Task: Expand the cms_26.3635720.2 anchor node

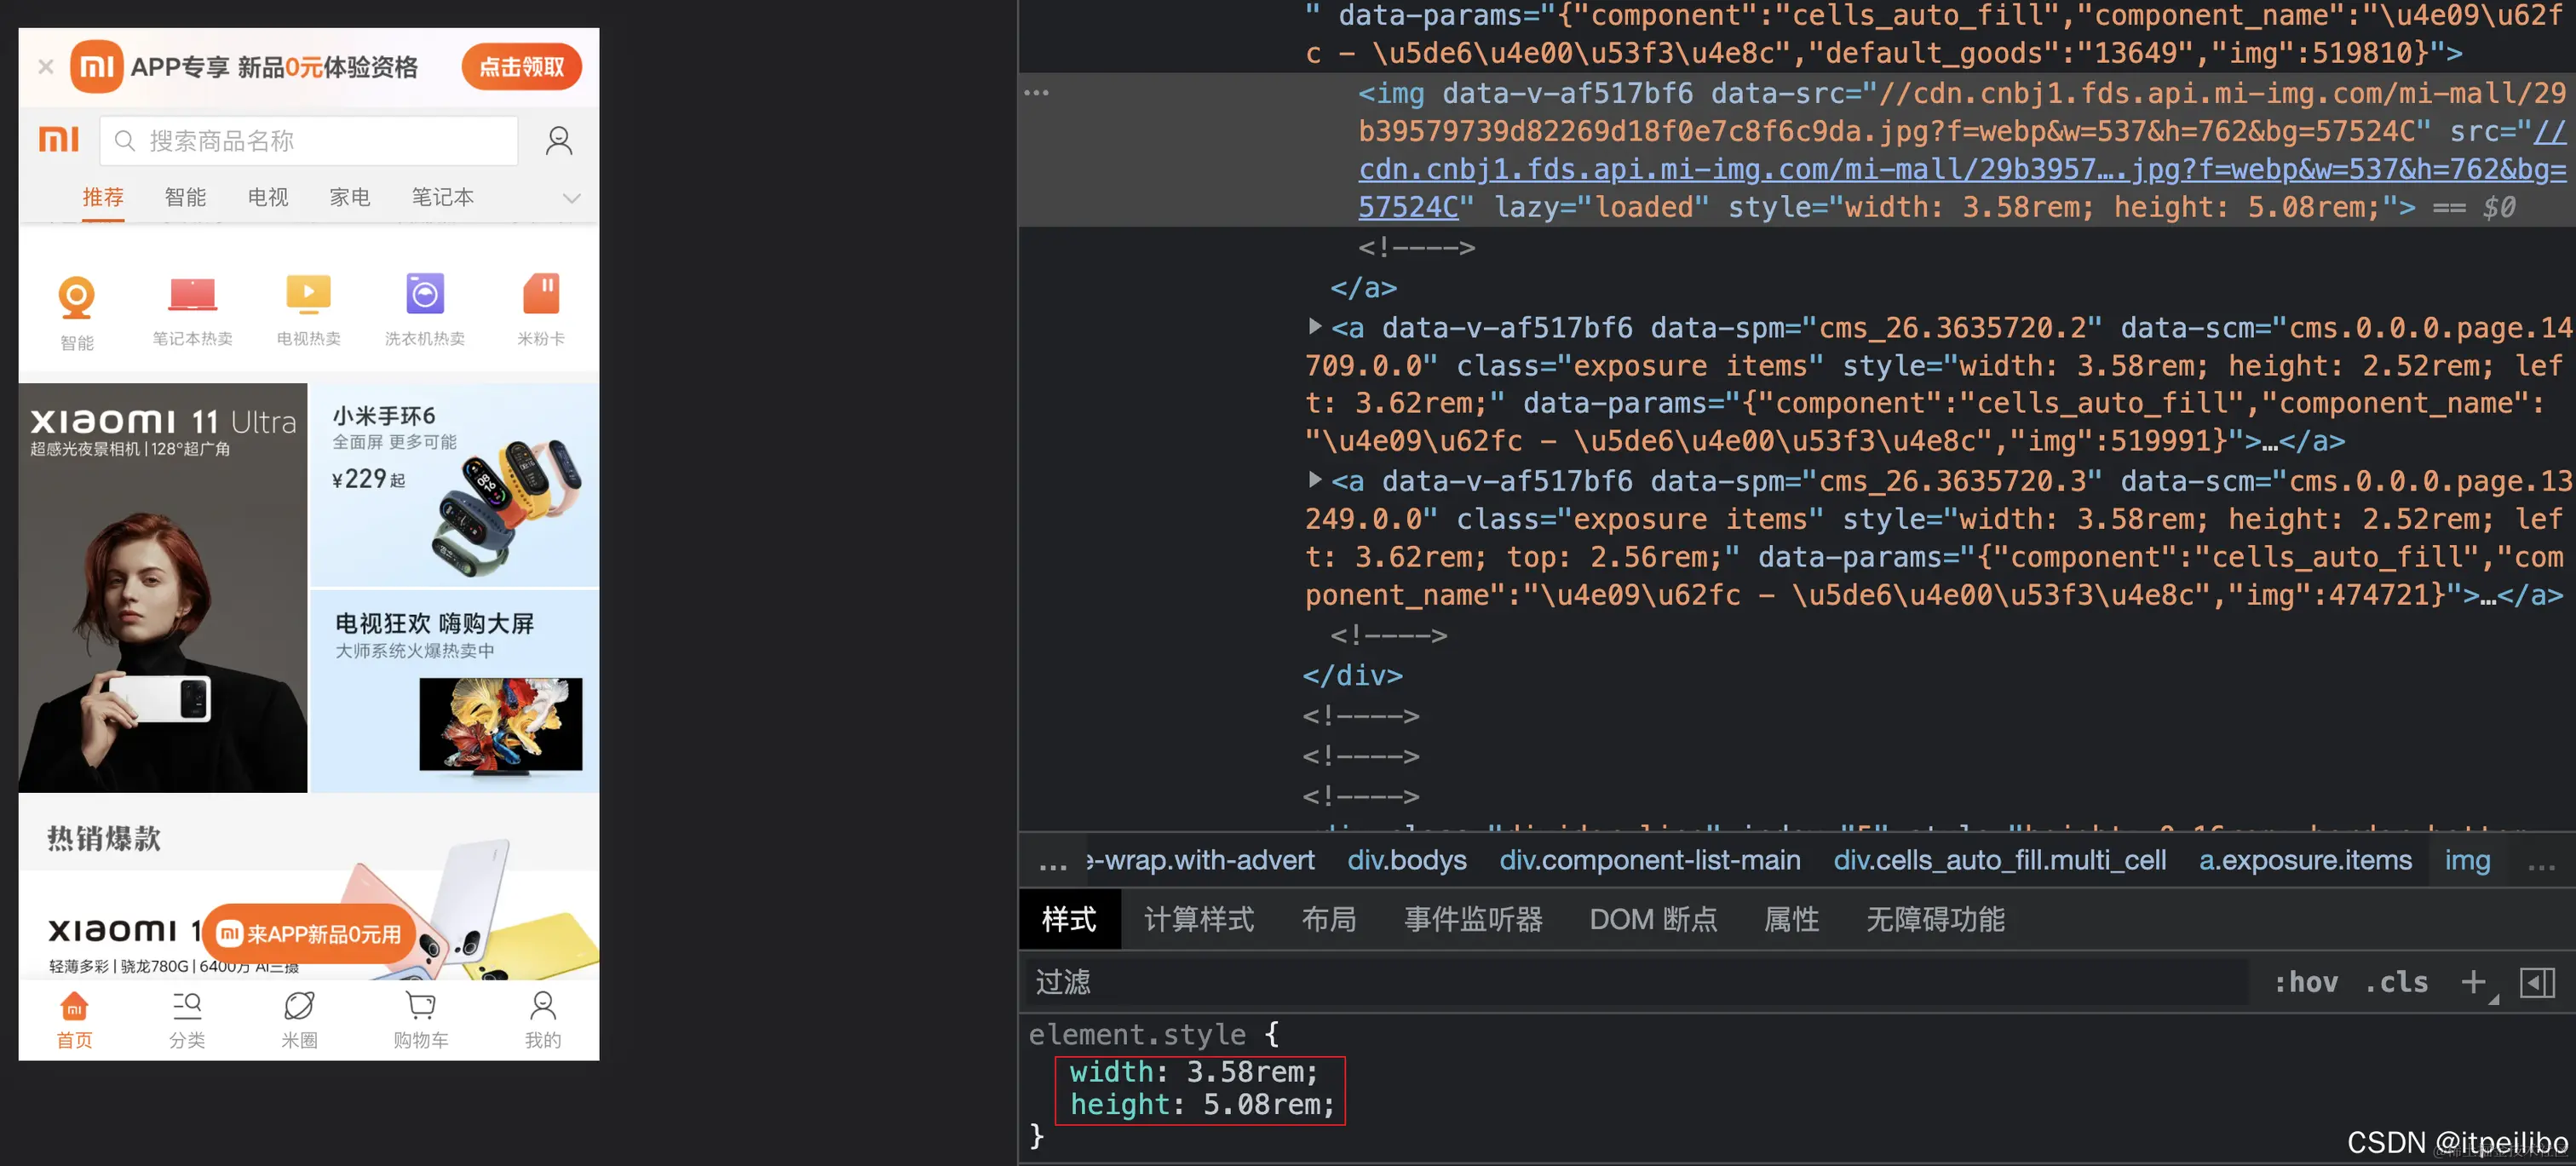Action: tap(1315, 327)
